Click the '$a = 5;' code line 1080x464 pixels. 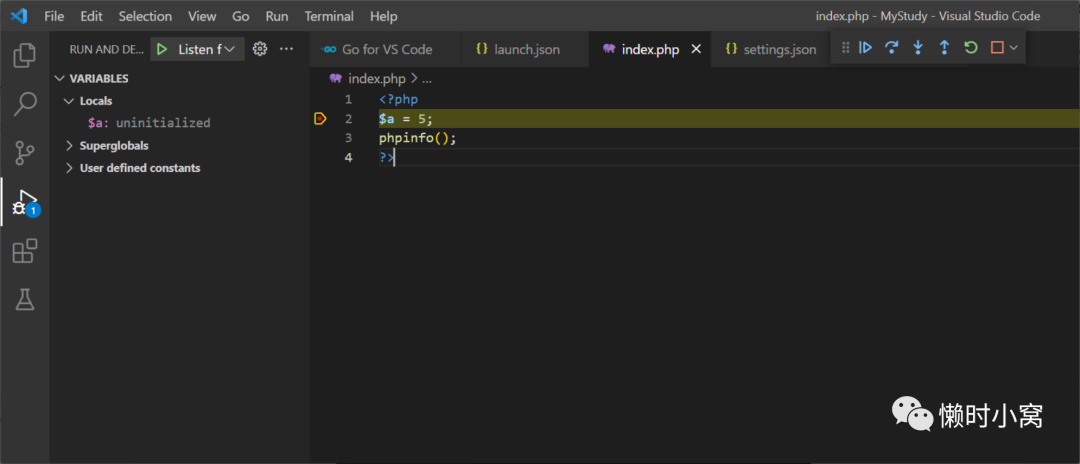coord(406,118)
